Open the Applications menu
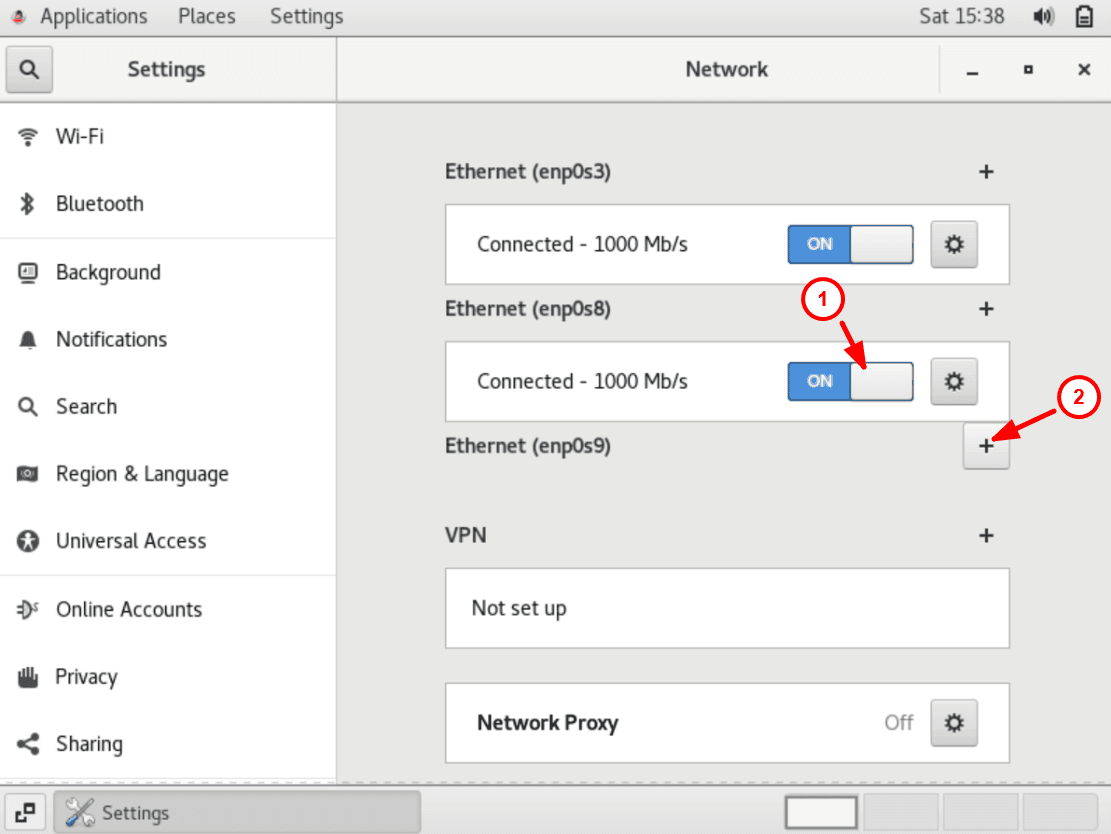This screenshot has height=834, width=1111. point(94,16)
